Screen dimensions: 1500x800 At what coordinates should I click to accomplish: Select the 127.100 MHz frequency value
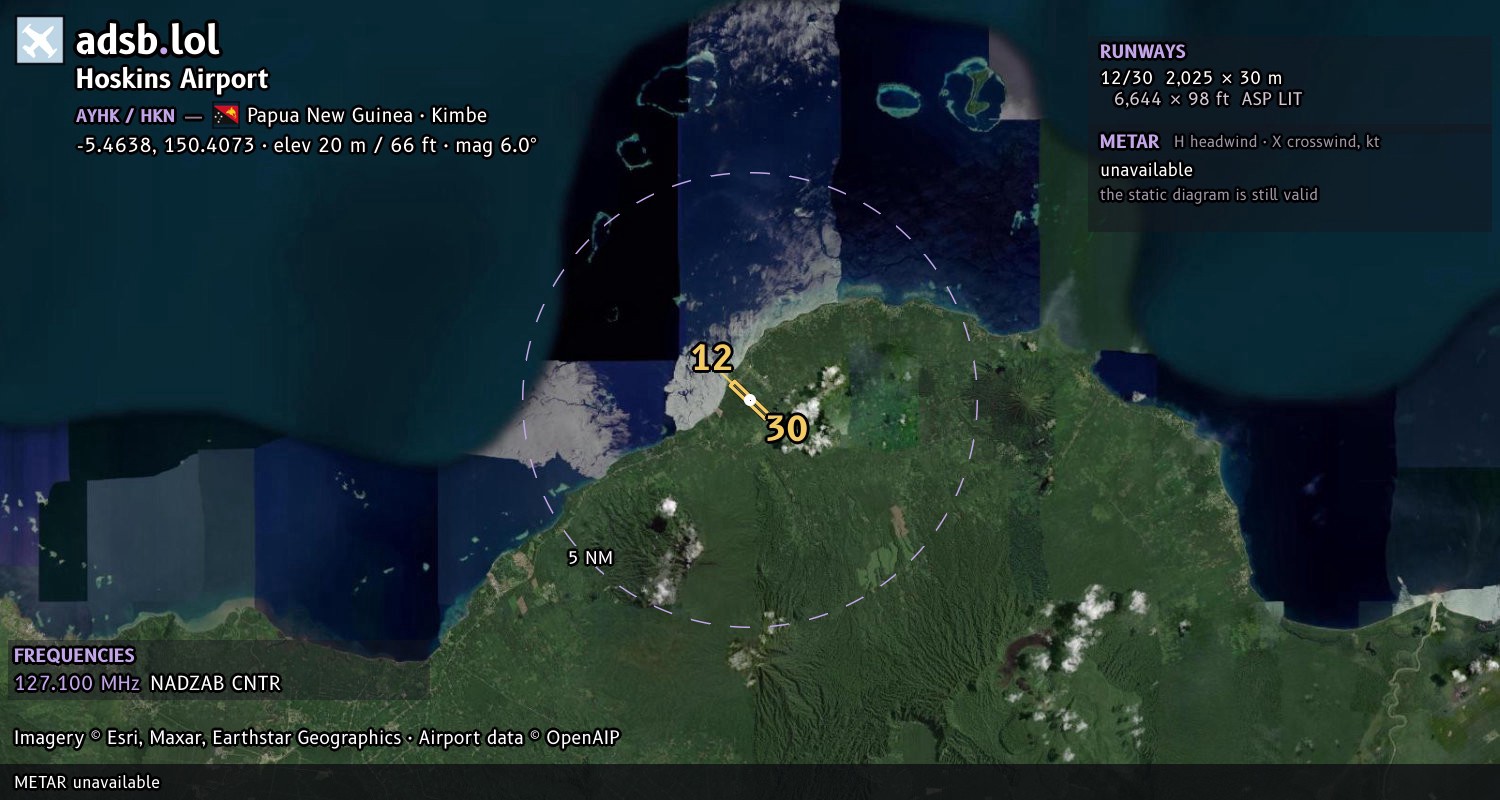click(x=77, y=684)
